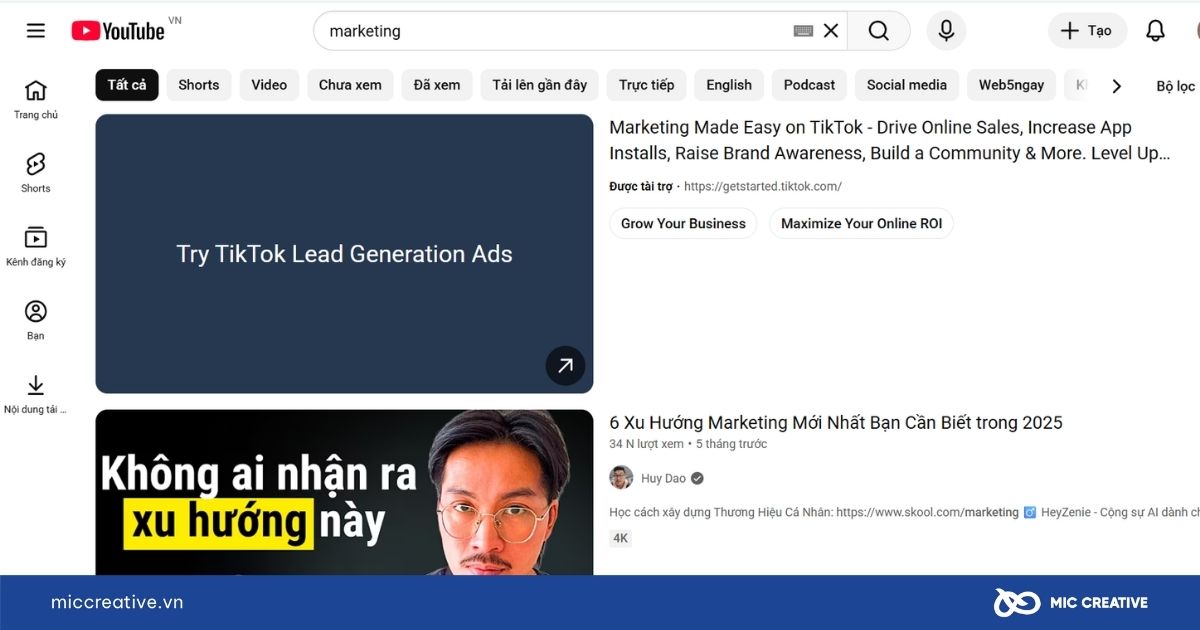
Task: Select the Tất cả tab
Action: 126,85
